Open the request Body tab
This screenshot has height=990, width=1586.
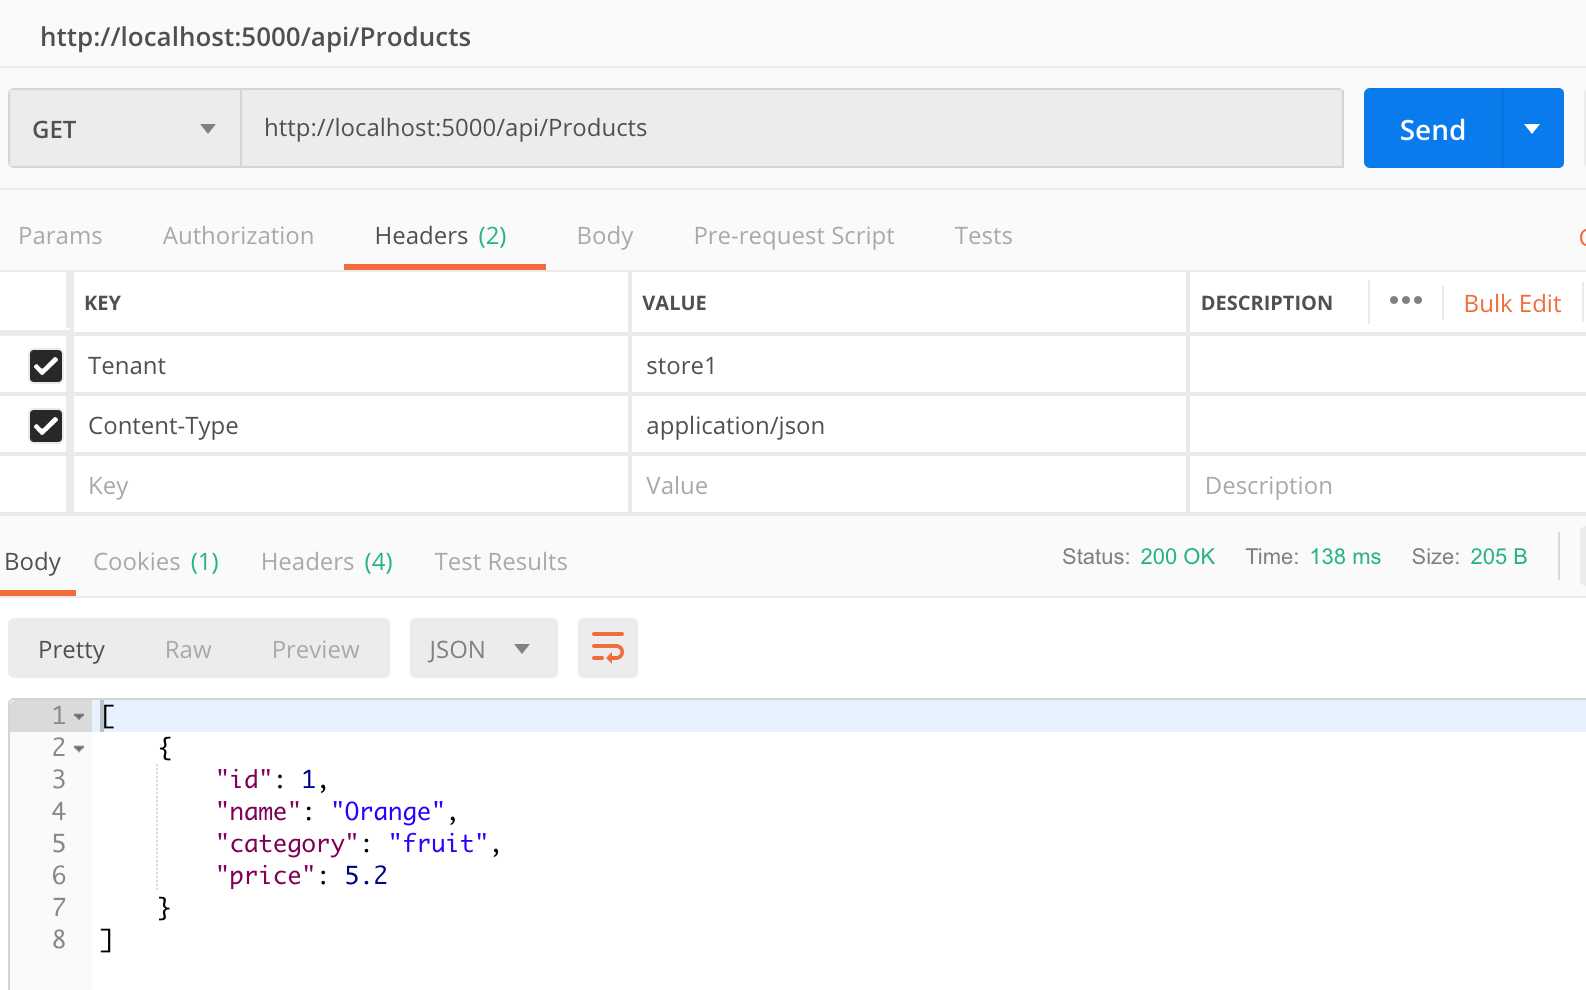click(x=605, y=236)
